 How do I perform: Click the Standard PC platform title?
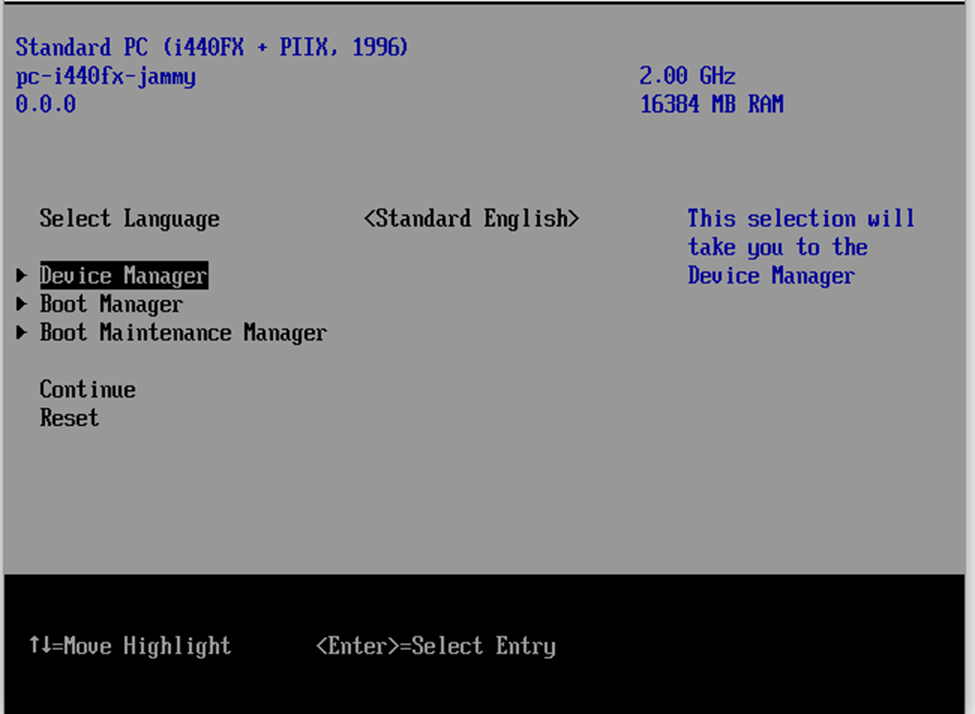click(213, 46)
